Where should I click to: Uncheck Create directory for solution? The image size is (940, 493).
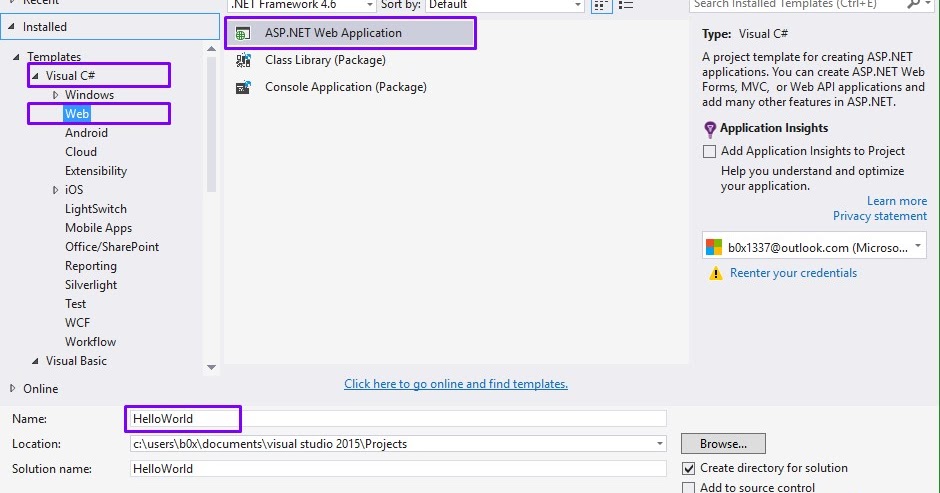click(x=688, y=468)
